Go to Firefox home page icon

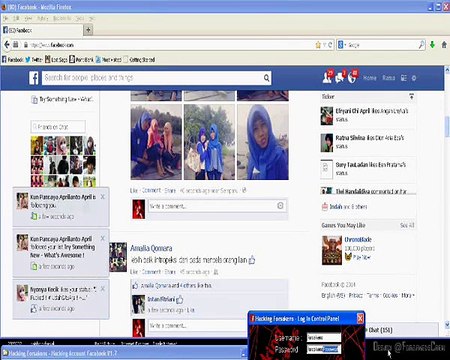(444, 45)
